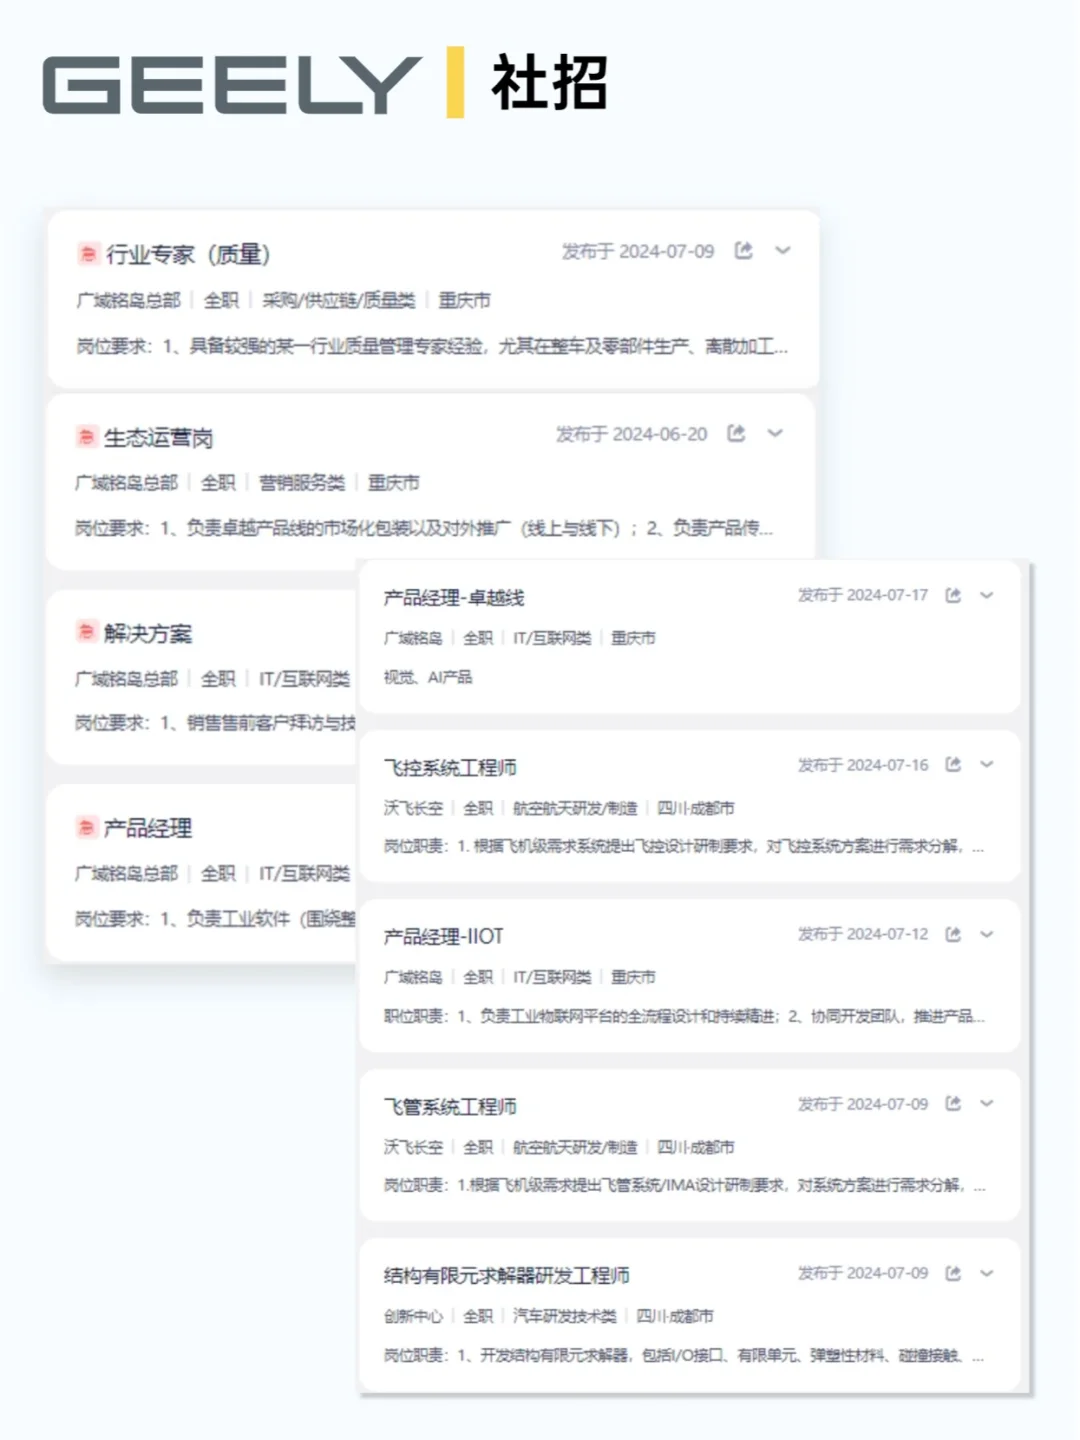
Task: Expand the 行业专家（质量）job card
Action: click(x=783, y=250)
